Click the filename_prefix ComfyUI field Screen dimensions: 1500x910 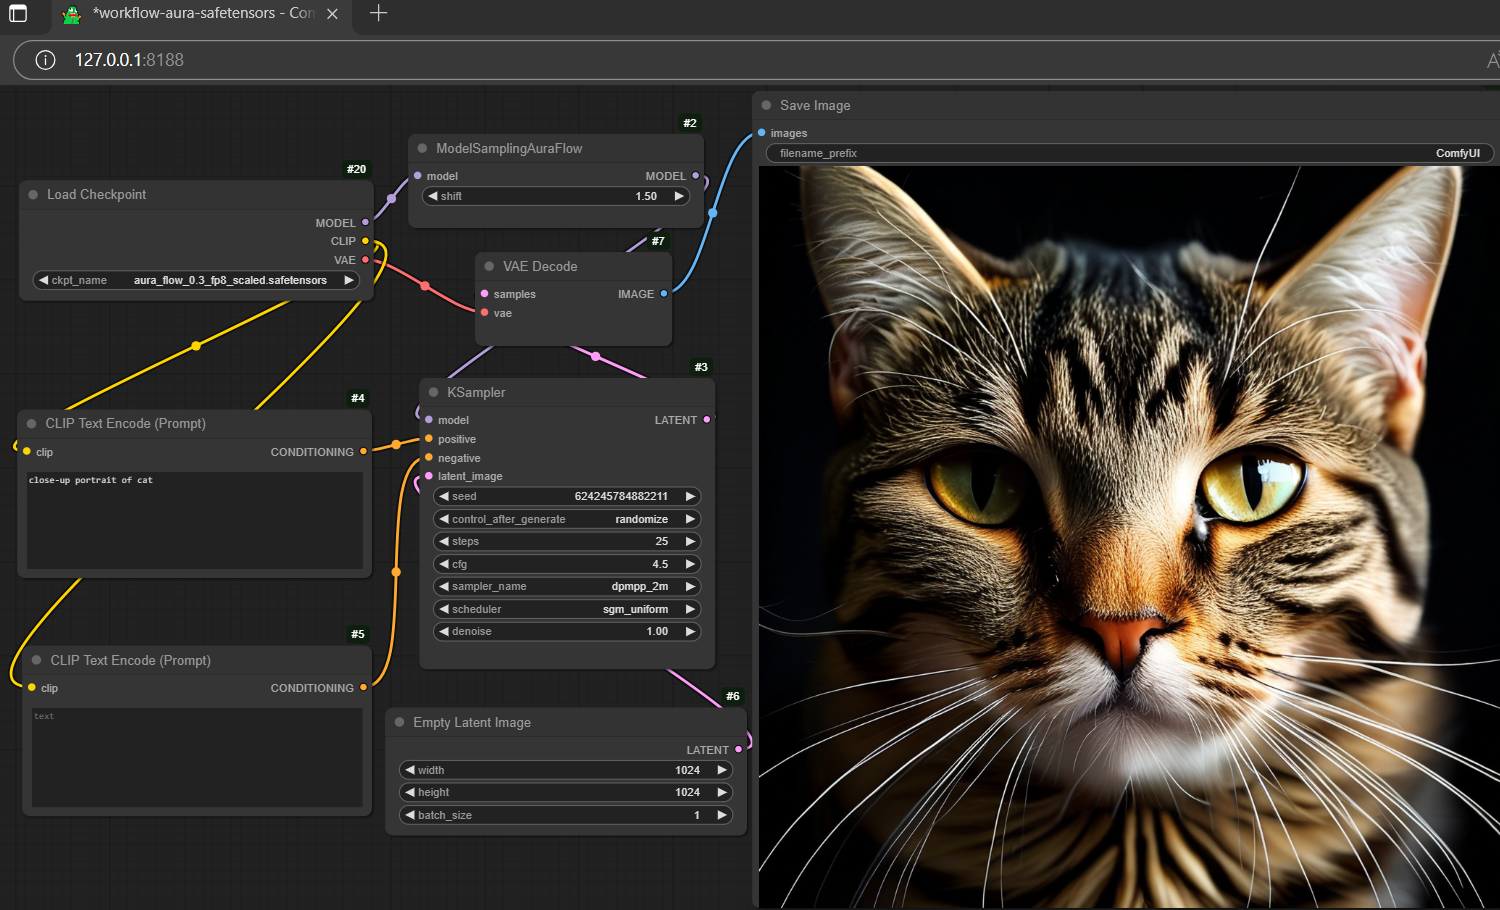(x=1130, y=153)
